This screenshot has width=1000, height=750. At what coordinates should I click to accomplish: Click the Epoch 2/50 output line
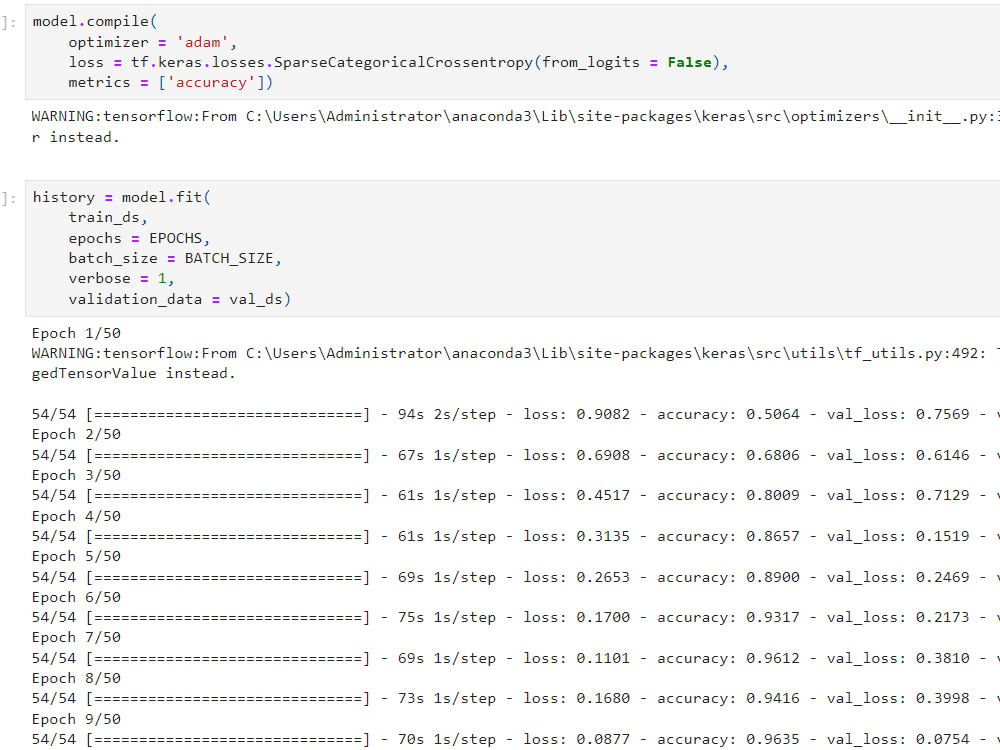76,434
